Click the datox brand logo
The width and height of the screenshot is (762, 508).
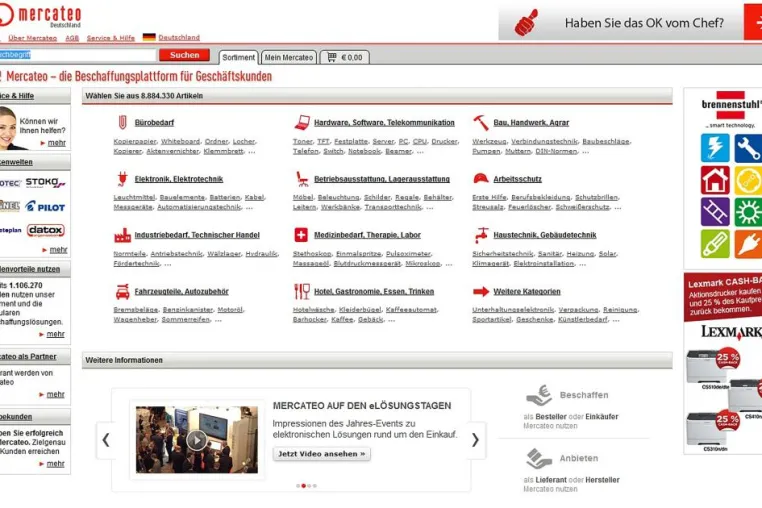click(46, 230)
